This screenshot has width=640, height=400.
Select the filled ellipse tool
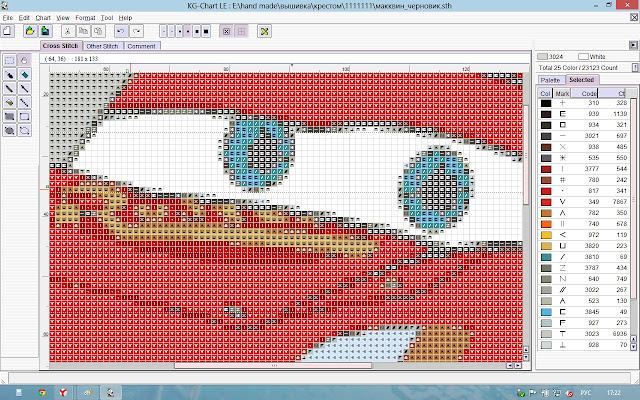click(x=10, y=130)
